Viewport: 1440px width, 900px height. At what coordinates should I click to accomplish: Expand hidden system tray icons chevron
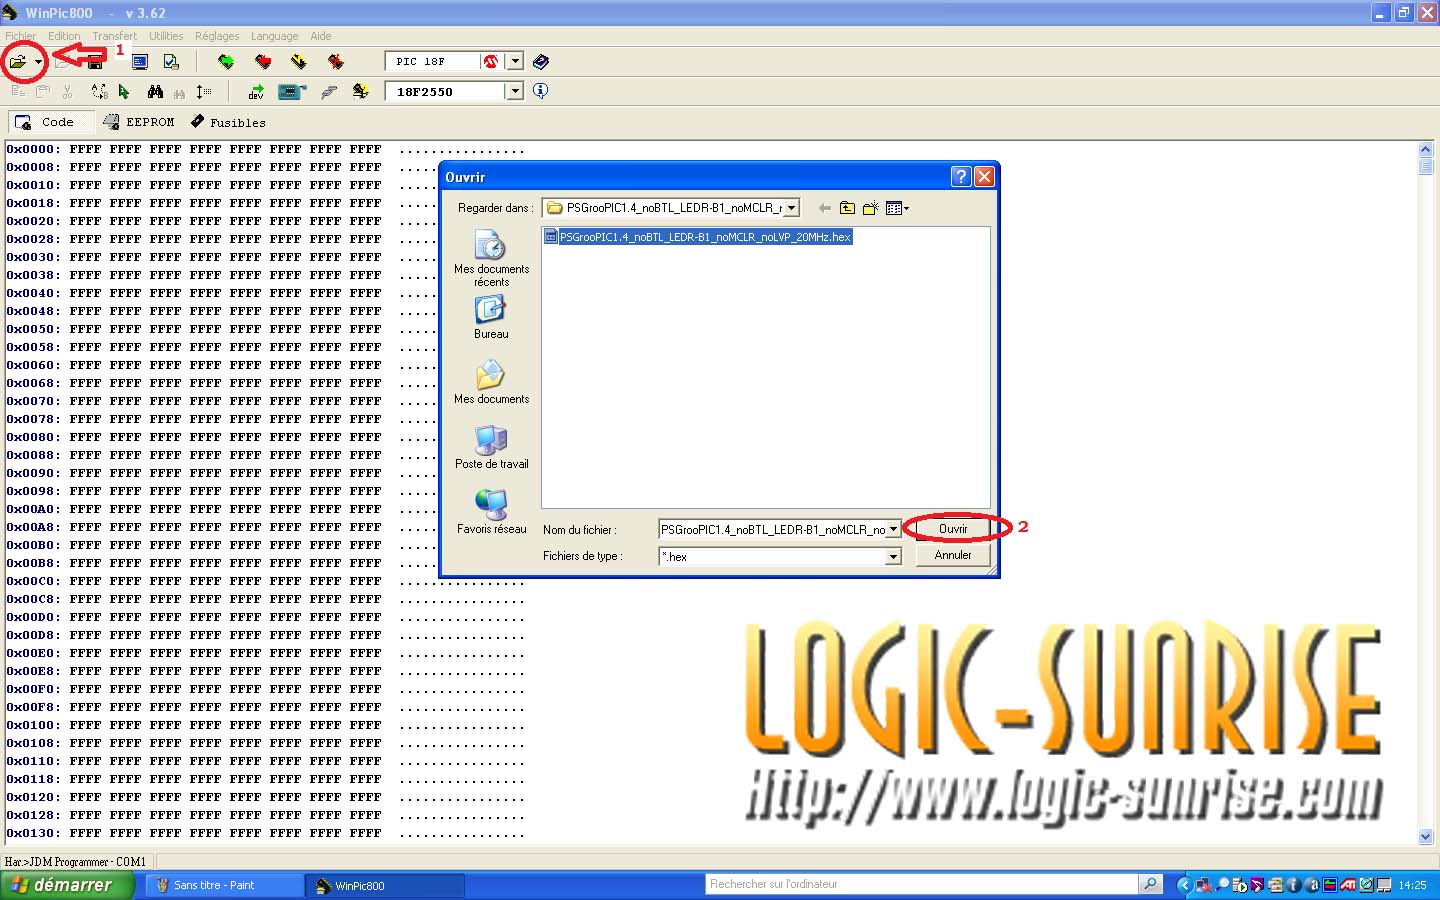point(1185,885)
